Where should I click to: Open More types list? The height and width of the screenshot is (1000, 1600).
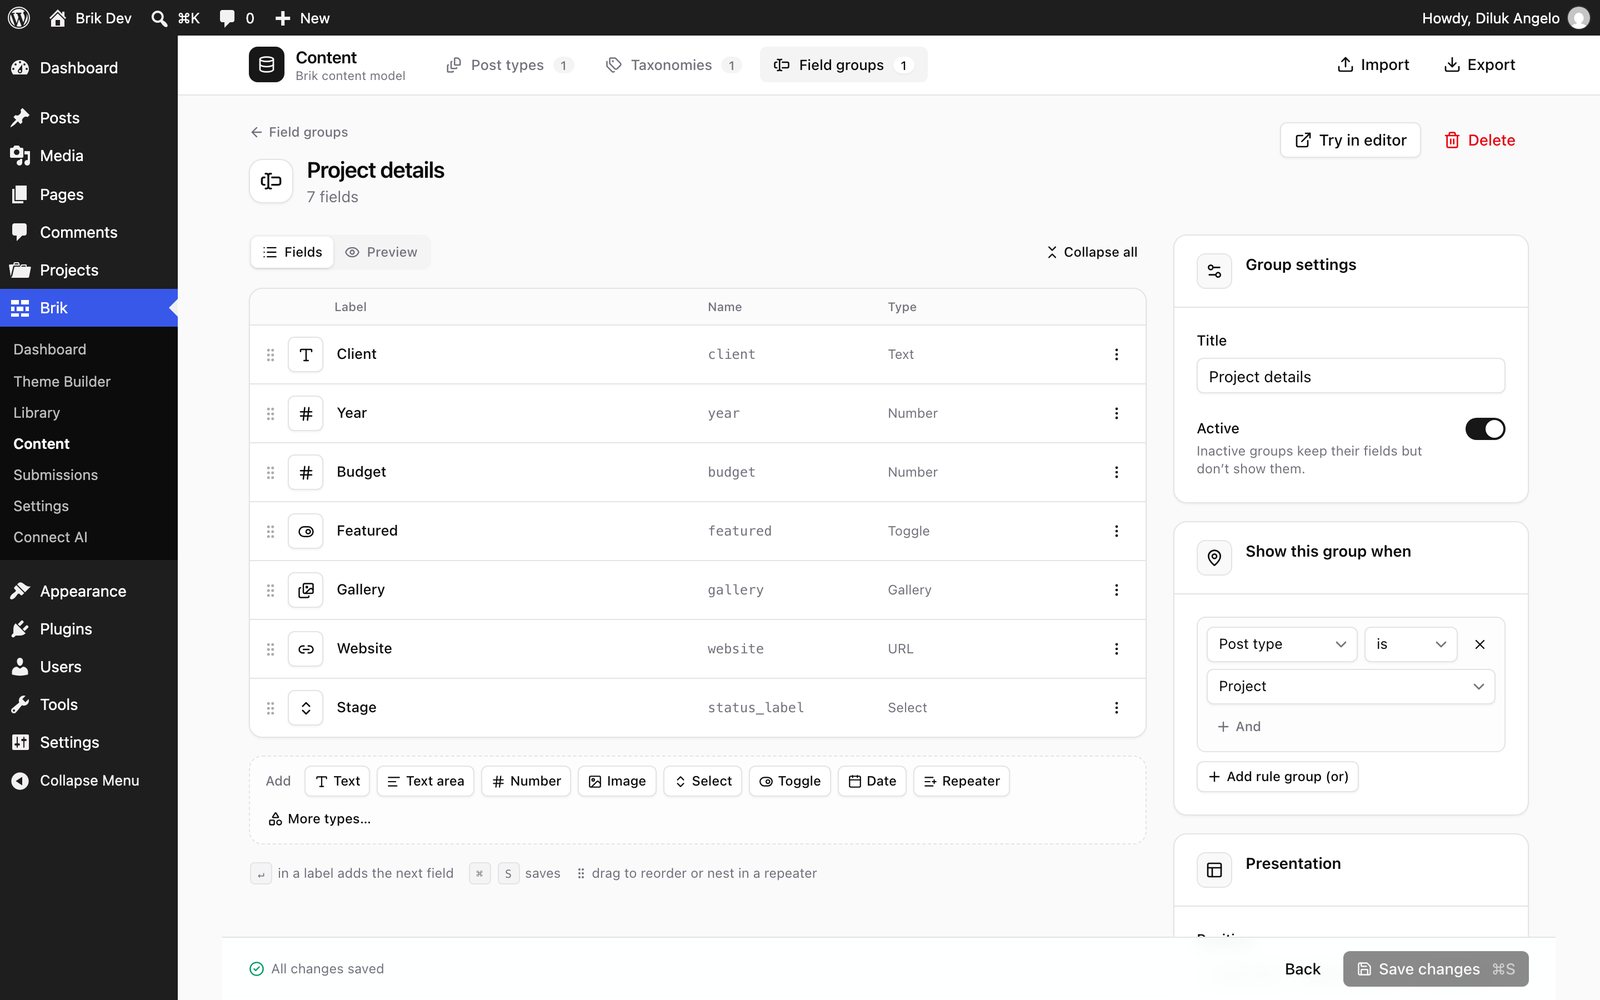[319, 819]
